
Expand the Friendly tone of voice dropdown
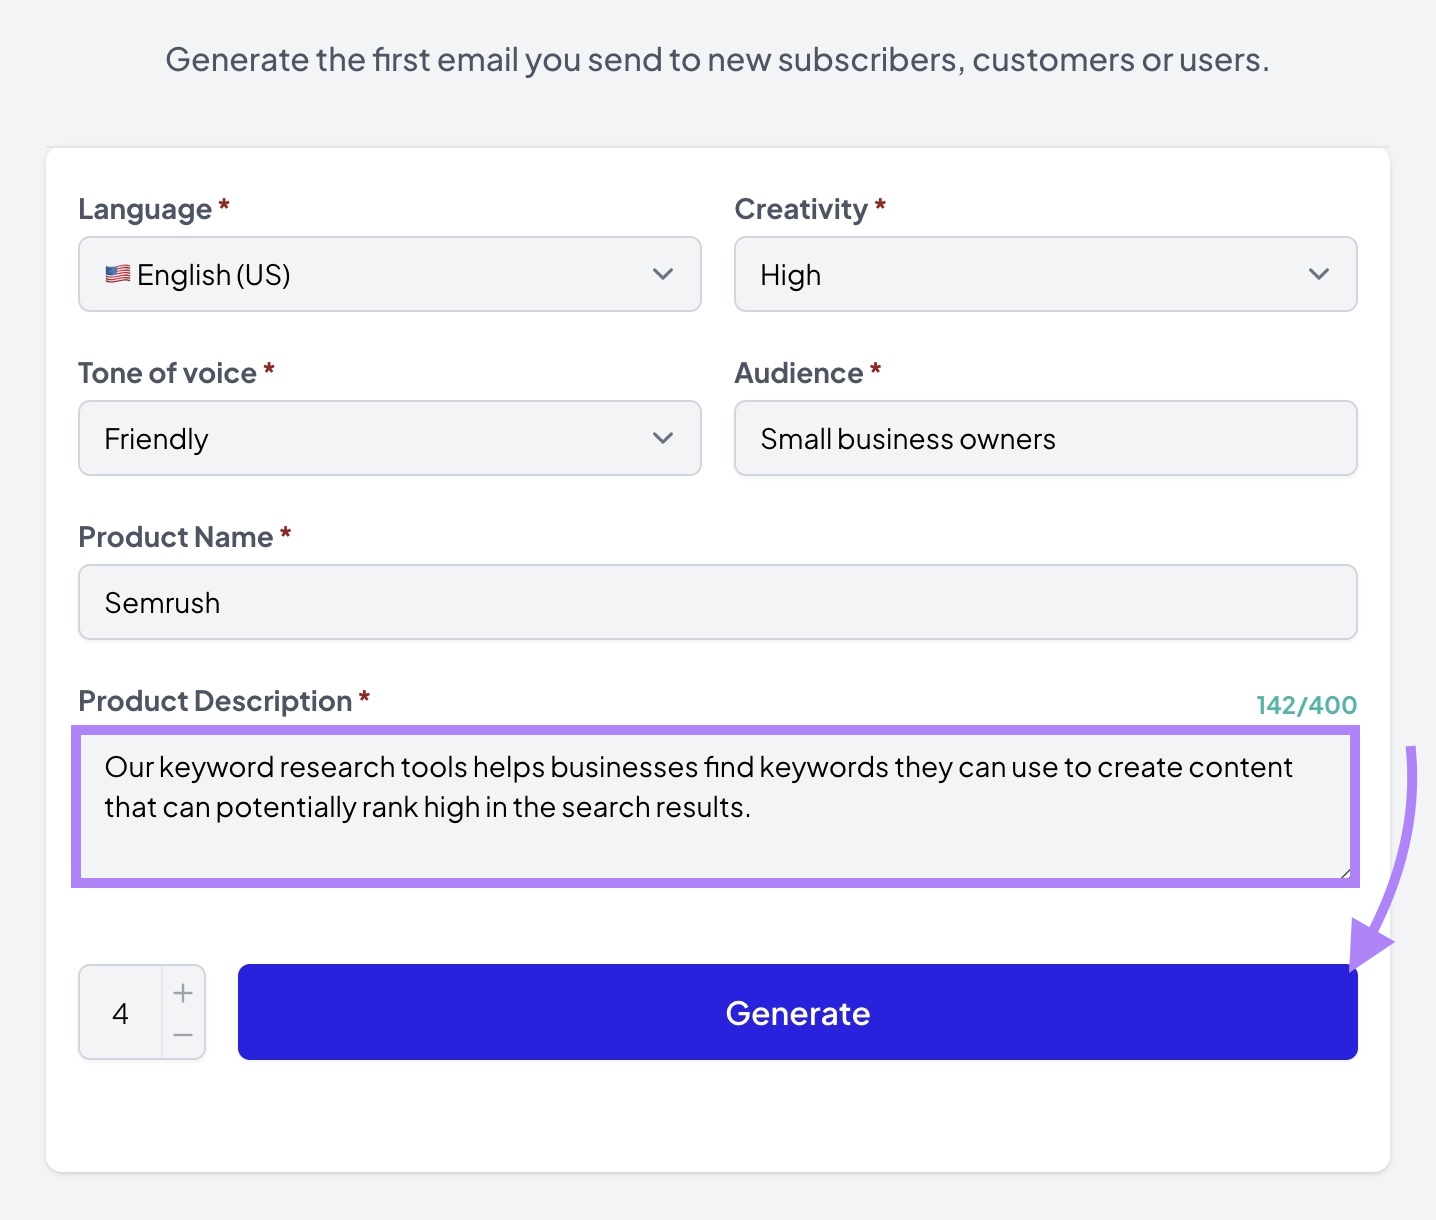tap(389, 438)
